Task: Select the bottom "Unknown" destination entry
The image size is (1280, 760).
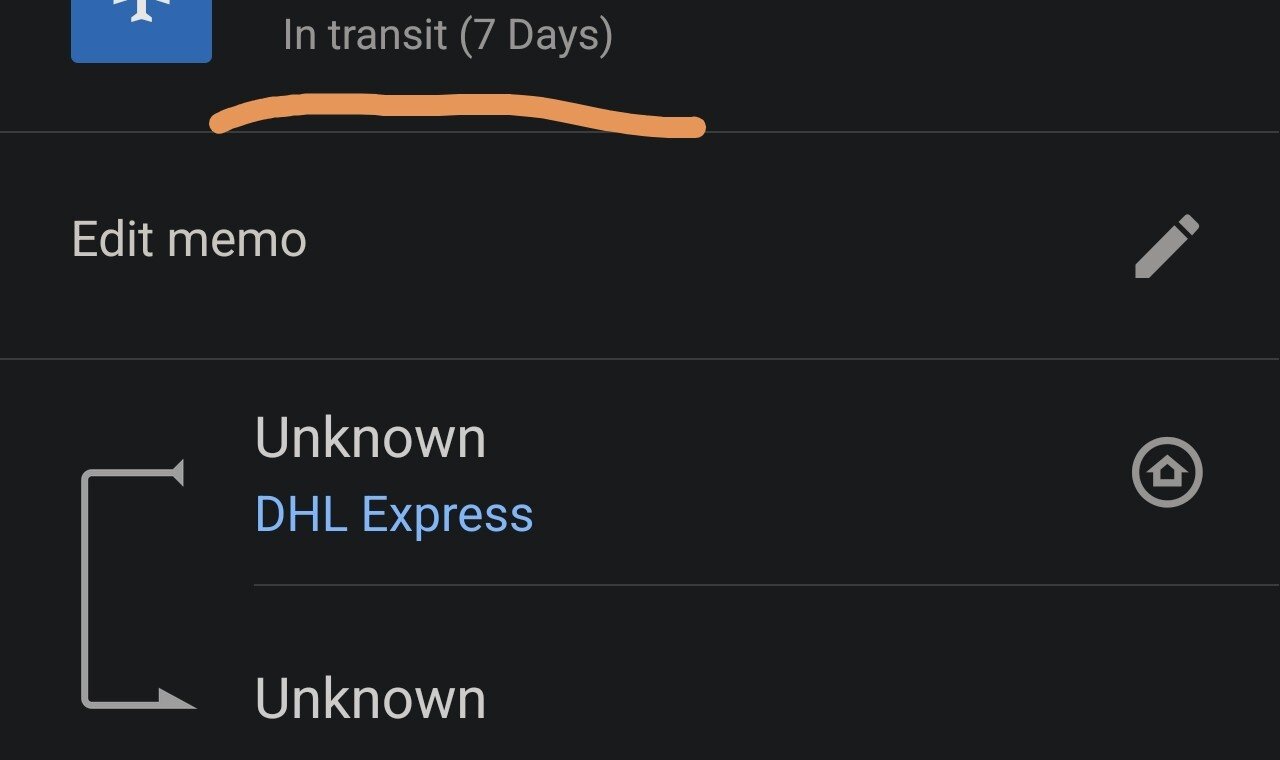Action: pyautogui.click(x=370, y=698)
